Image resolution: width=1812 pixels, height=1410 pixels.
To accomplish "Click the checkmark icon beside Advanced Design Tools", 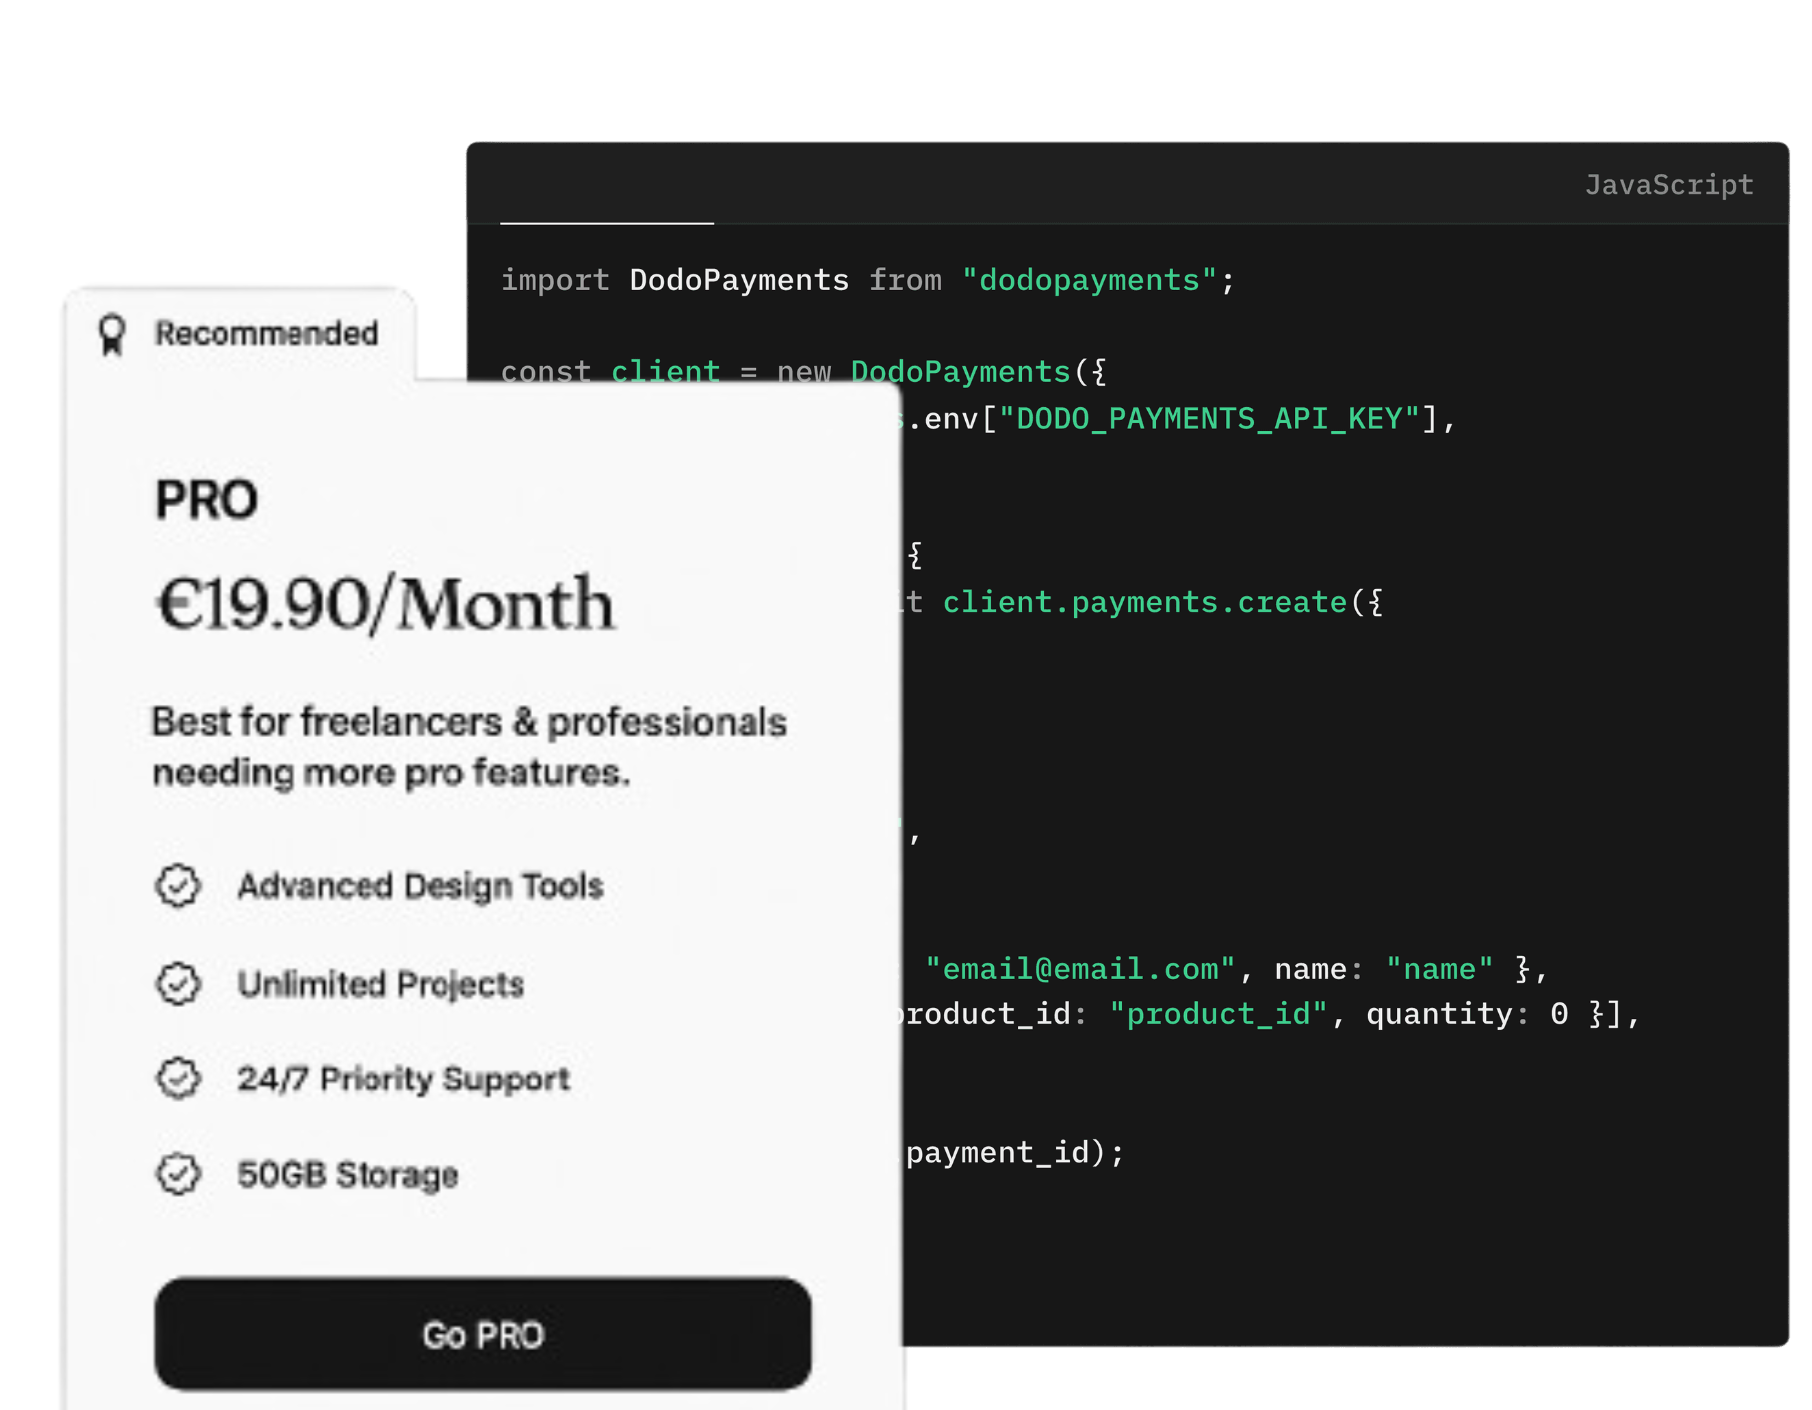I will tap(178, 885).
